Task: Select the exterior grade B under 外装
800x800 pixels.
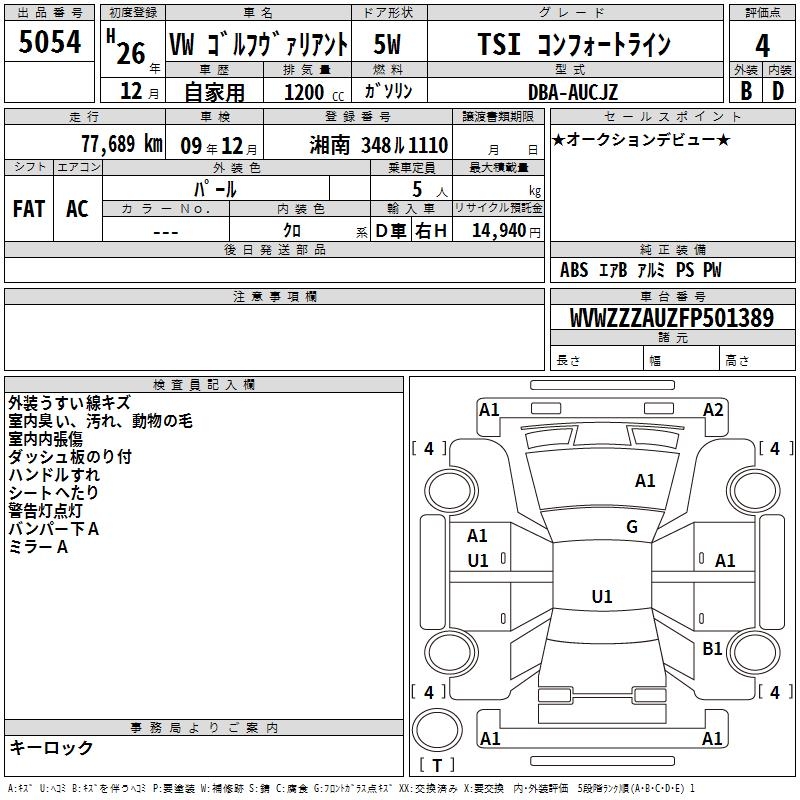Action: 746,91
